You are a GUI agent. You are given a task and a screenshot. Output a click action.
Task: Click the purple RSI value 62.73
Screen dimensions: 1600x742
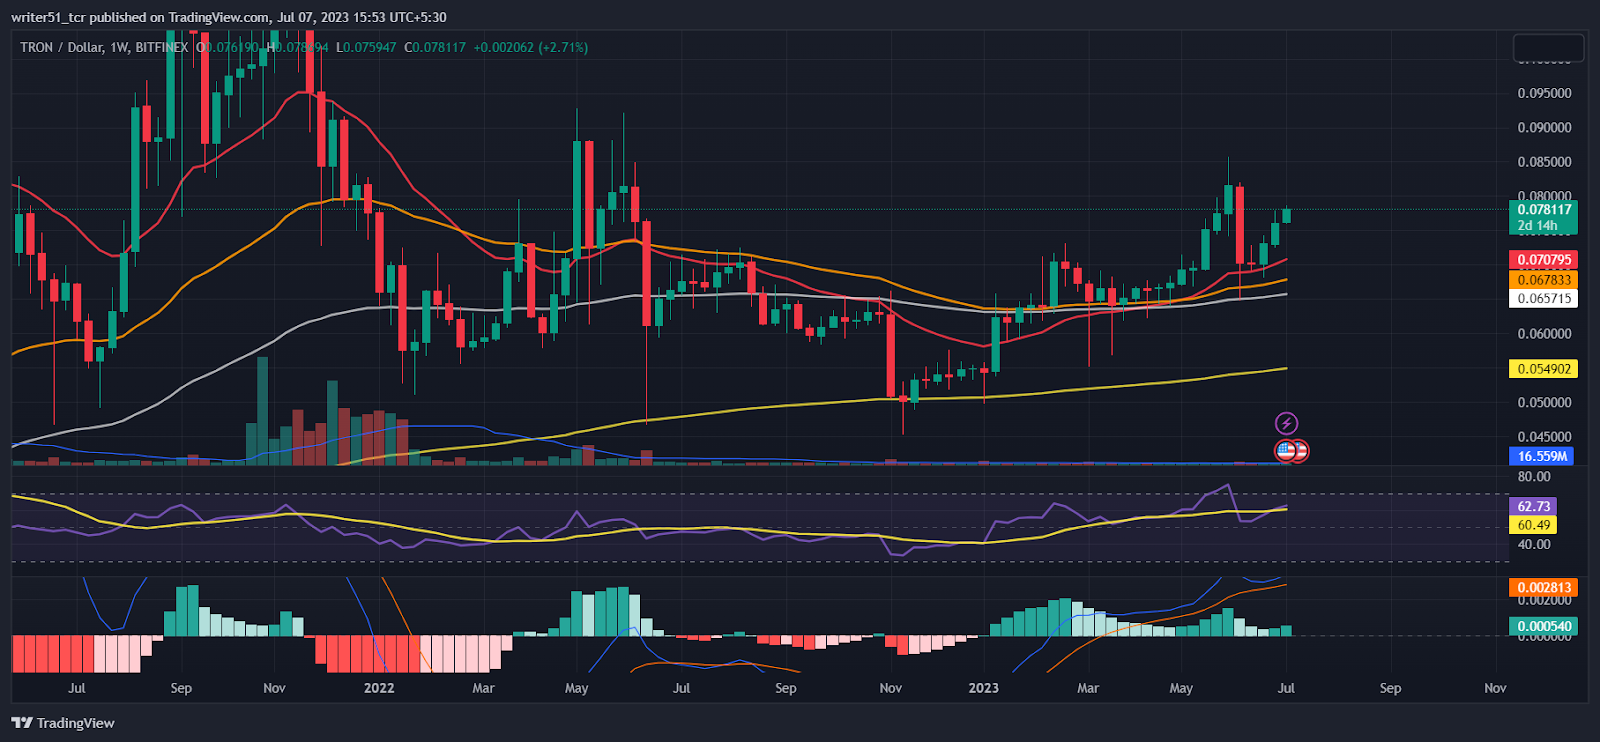1533,507
